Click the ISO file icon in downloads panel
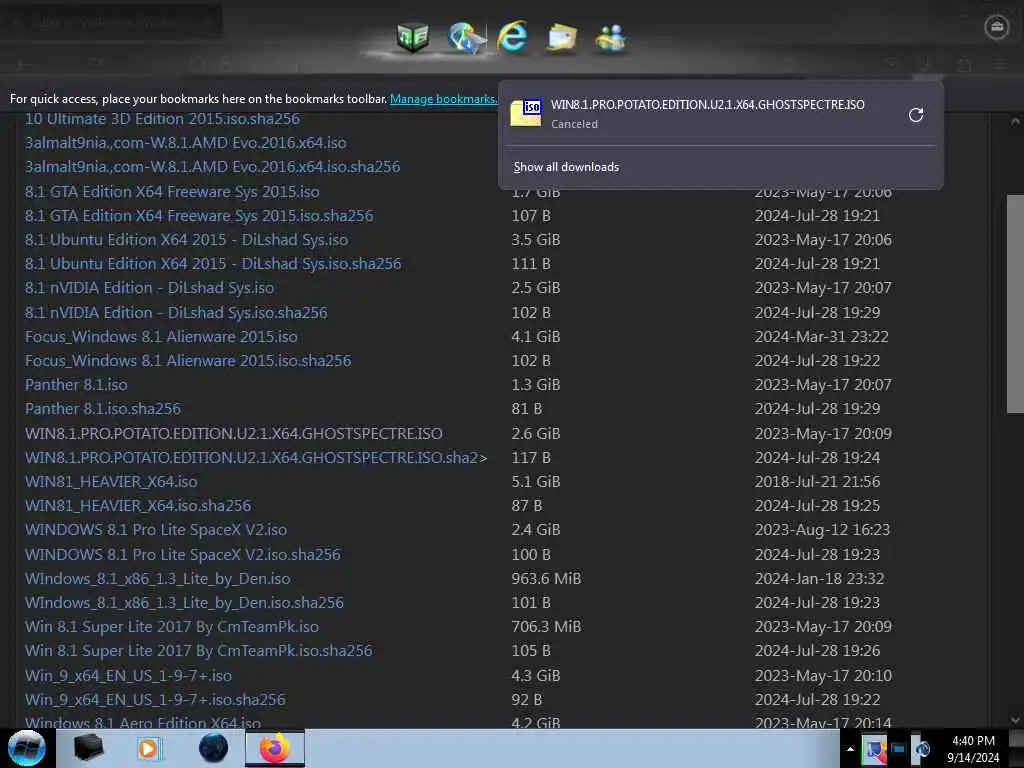Screen dimensions: 1024x768 tap(526, 113)
